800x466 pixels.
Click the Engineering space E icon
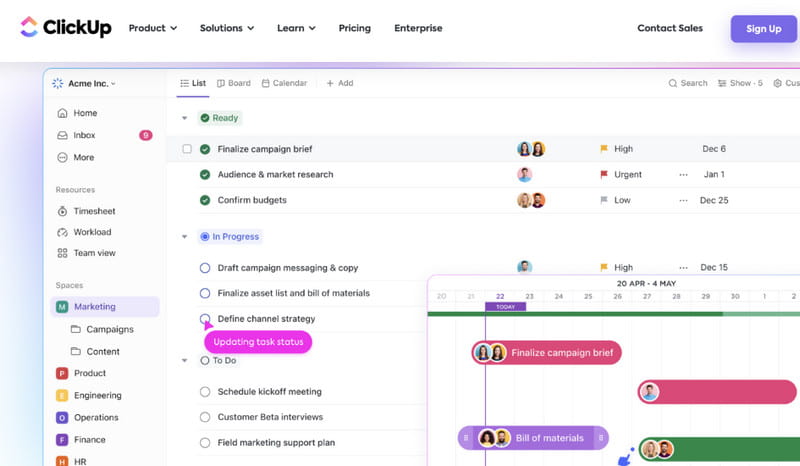pyautogui.click(x=62, y=396)
